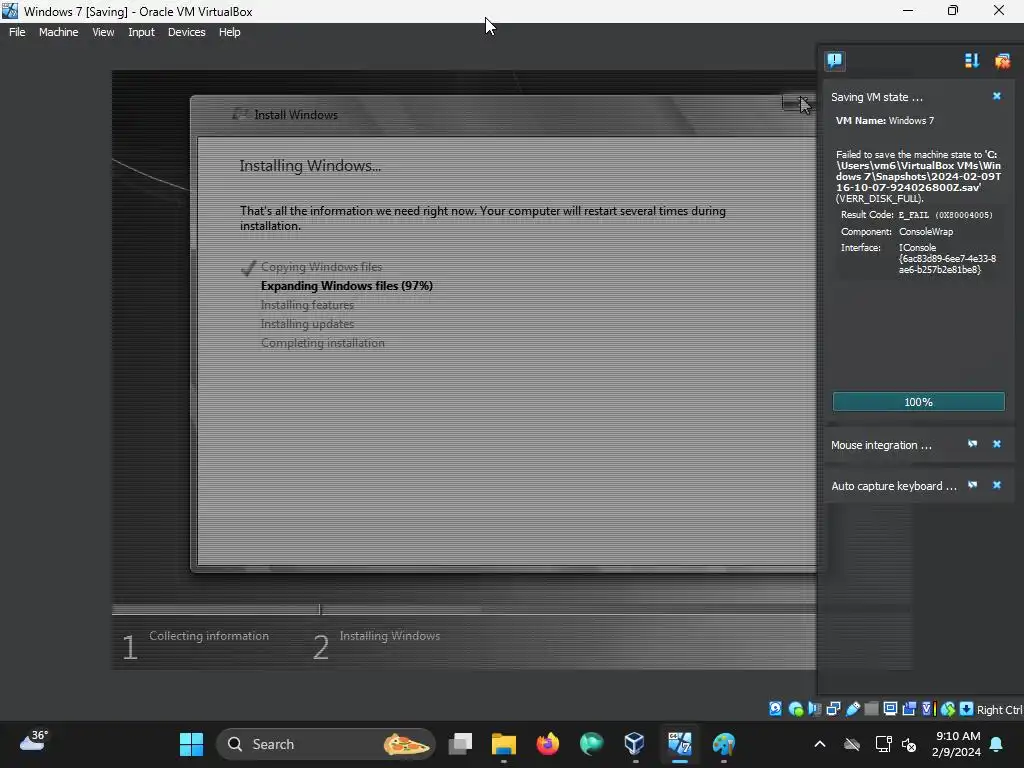The width and height of the screenshot is (1024, 768).
Task: Click the Installing Windows stage label
Action: tap(390, 635)
